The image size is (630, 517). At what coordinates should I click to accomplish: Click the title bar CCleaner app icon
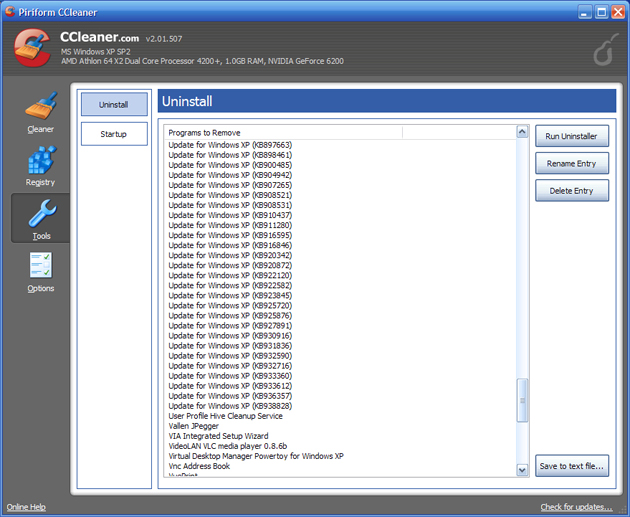[x=10, y=12]
